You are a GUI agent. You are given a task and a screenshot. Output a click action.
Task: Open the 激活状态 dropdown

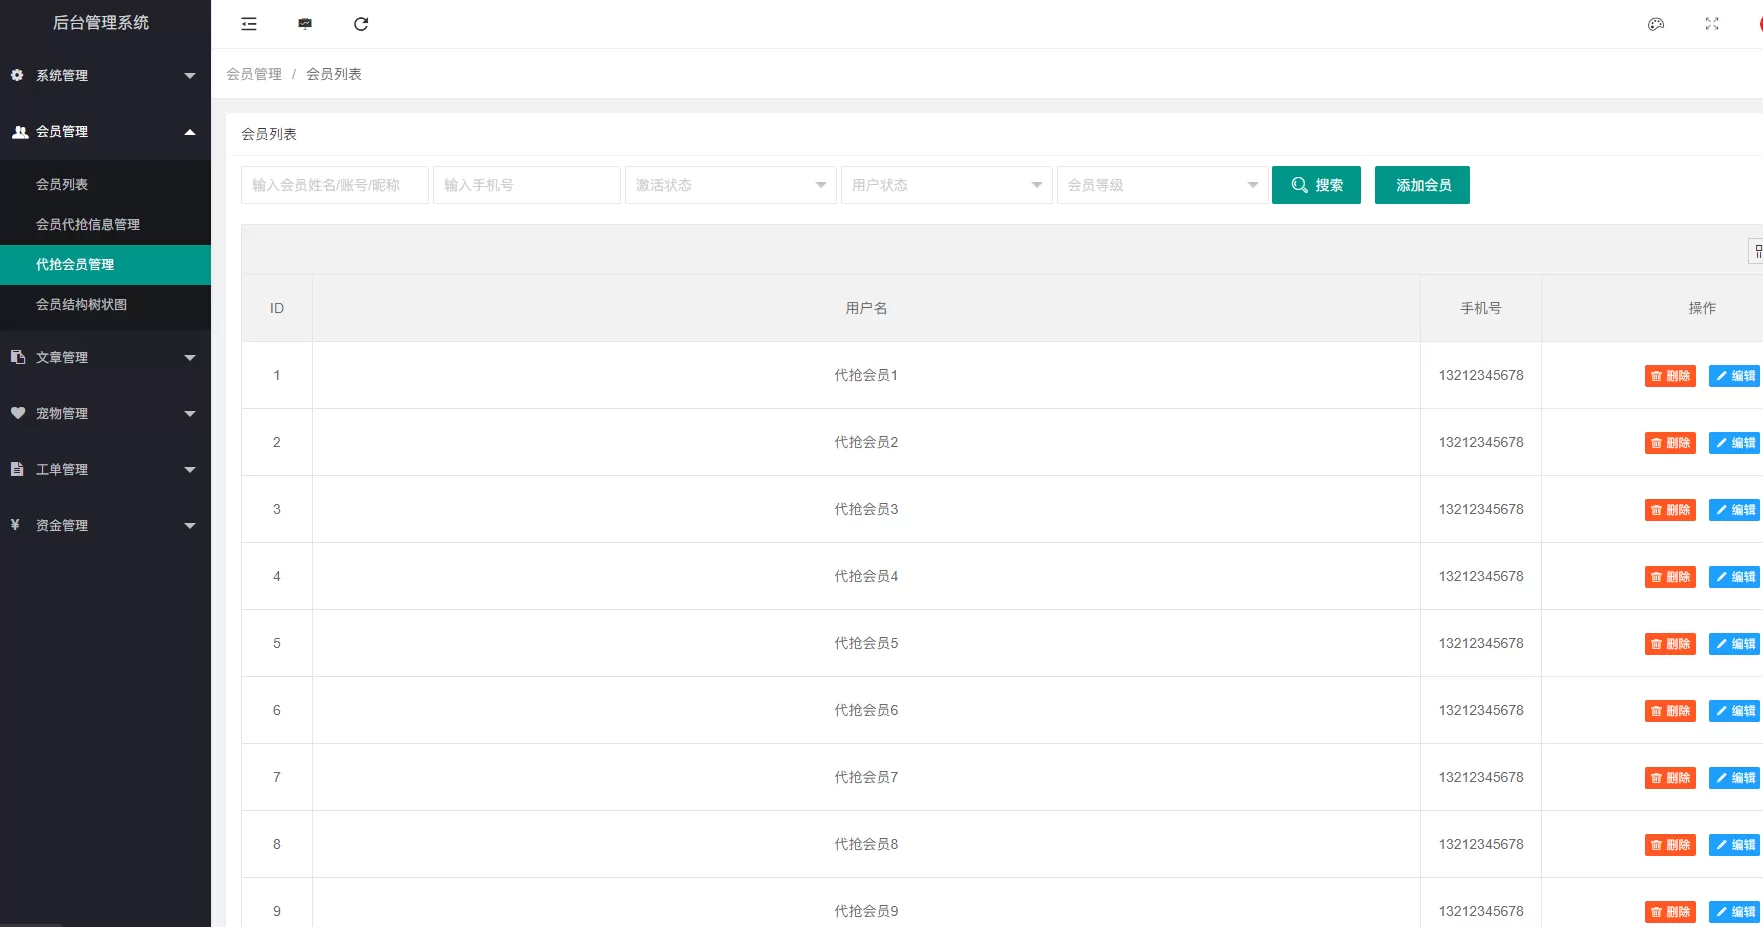click(730, 185)
